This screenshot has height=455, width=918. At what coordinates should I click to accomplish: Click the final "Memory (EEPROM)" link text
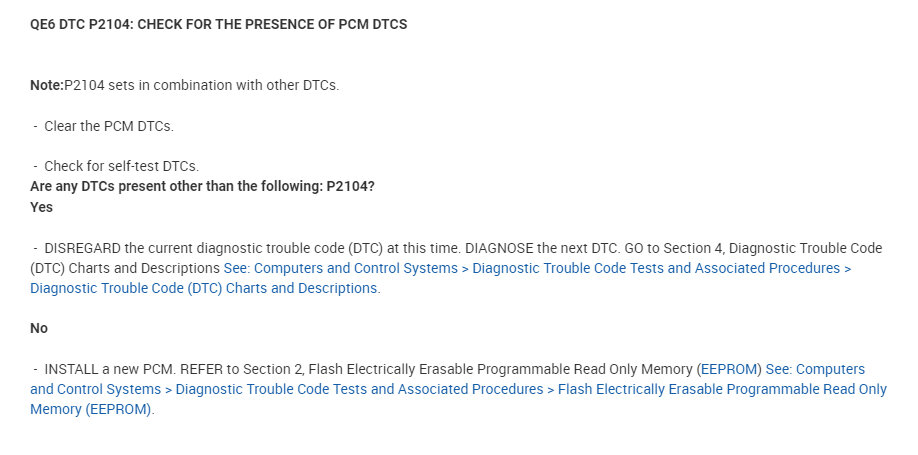click(x=91, y=409)
